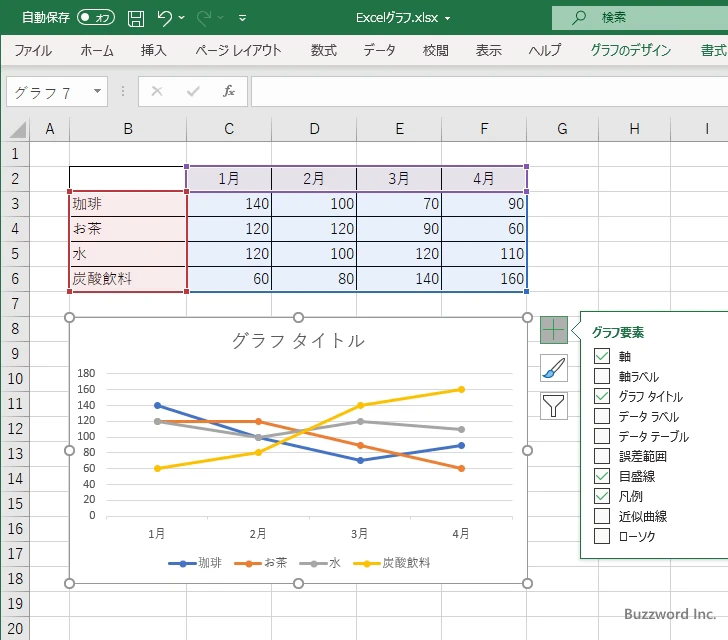Viewport: 728px width, 640px height.
Task: Click the Save icon in title bar
Action: (136, 18)
